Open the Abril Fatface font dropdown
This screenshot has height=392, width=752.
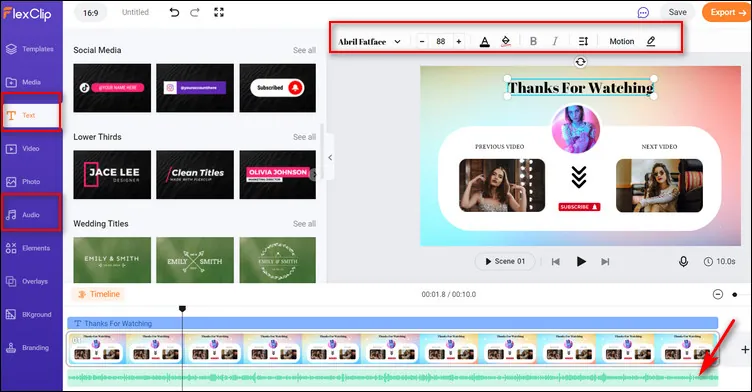tap(369, 42)
